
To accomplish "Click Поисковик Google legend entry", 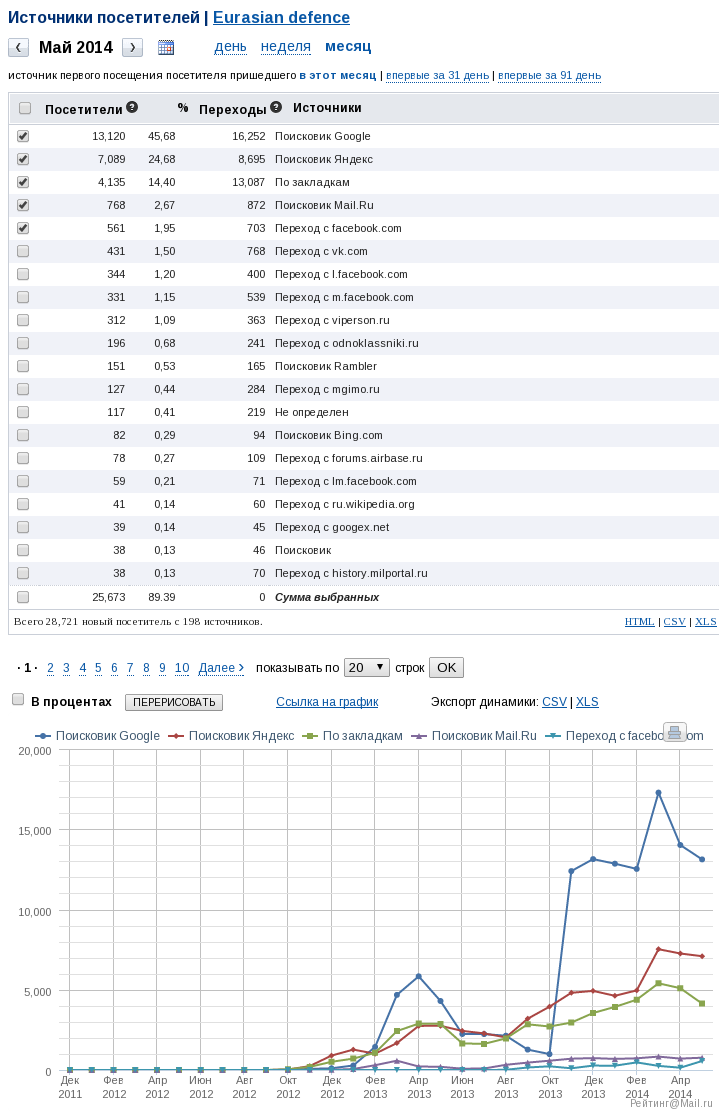I will 98,735.
